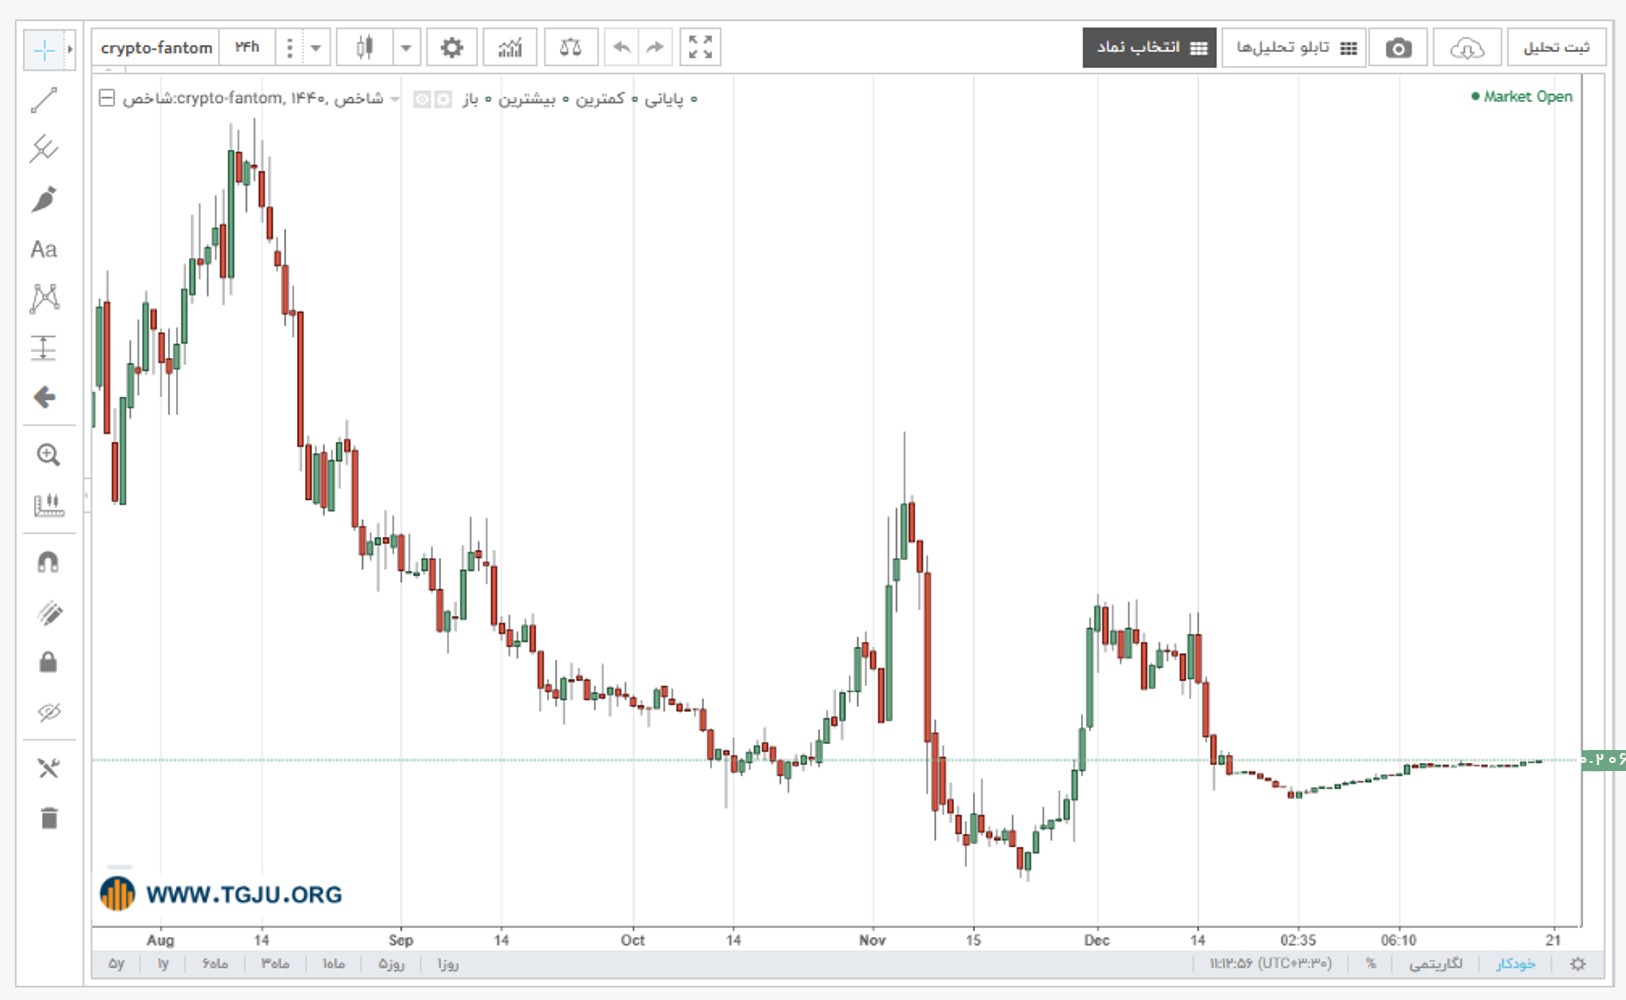1626x1000 pixels.
Task: Take a chart snapshot with camera icon
Action: pyautogui.click(x=1398, y=47)
